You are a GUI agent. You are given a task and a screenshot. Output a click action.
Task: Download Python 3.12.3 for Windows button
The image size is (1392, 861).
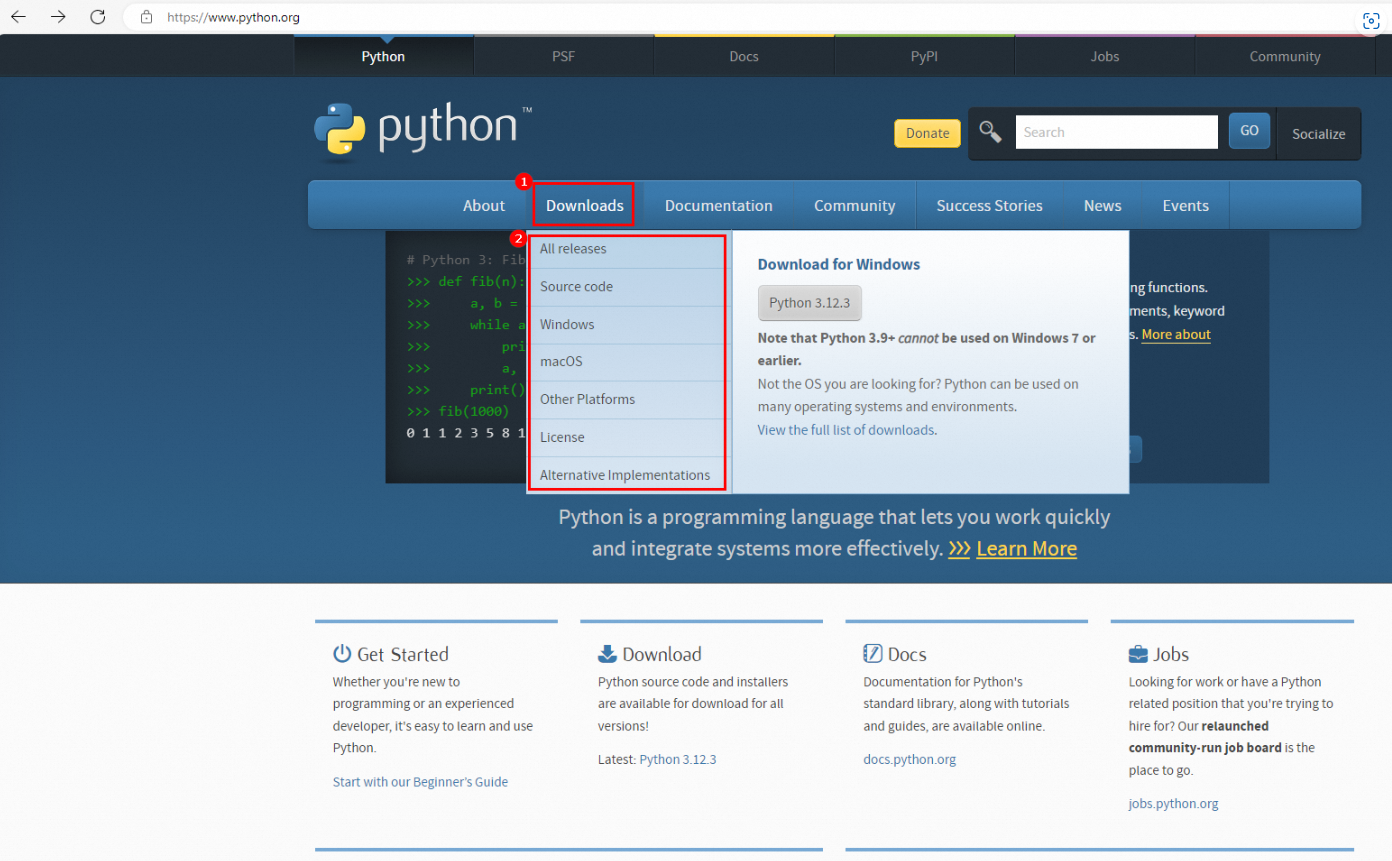coord(810,303)
